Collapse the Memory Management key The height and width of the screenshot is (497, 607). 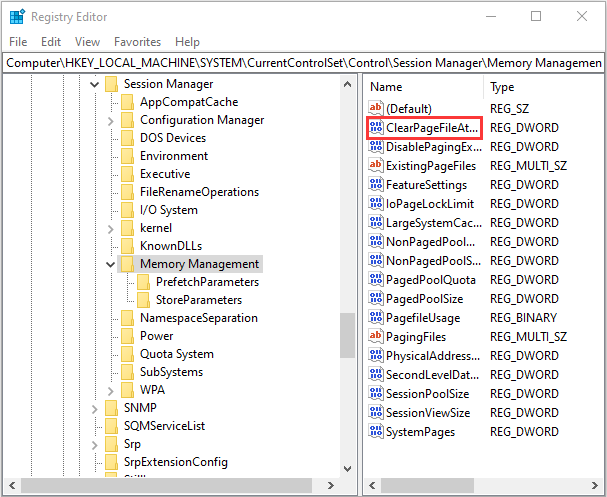click(110, 264)
